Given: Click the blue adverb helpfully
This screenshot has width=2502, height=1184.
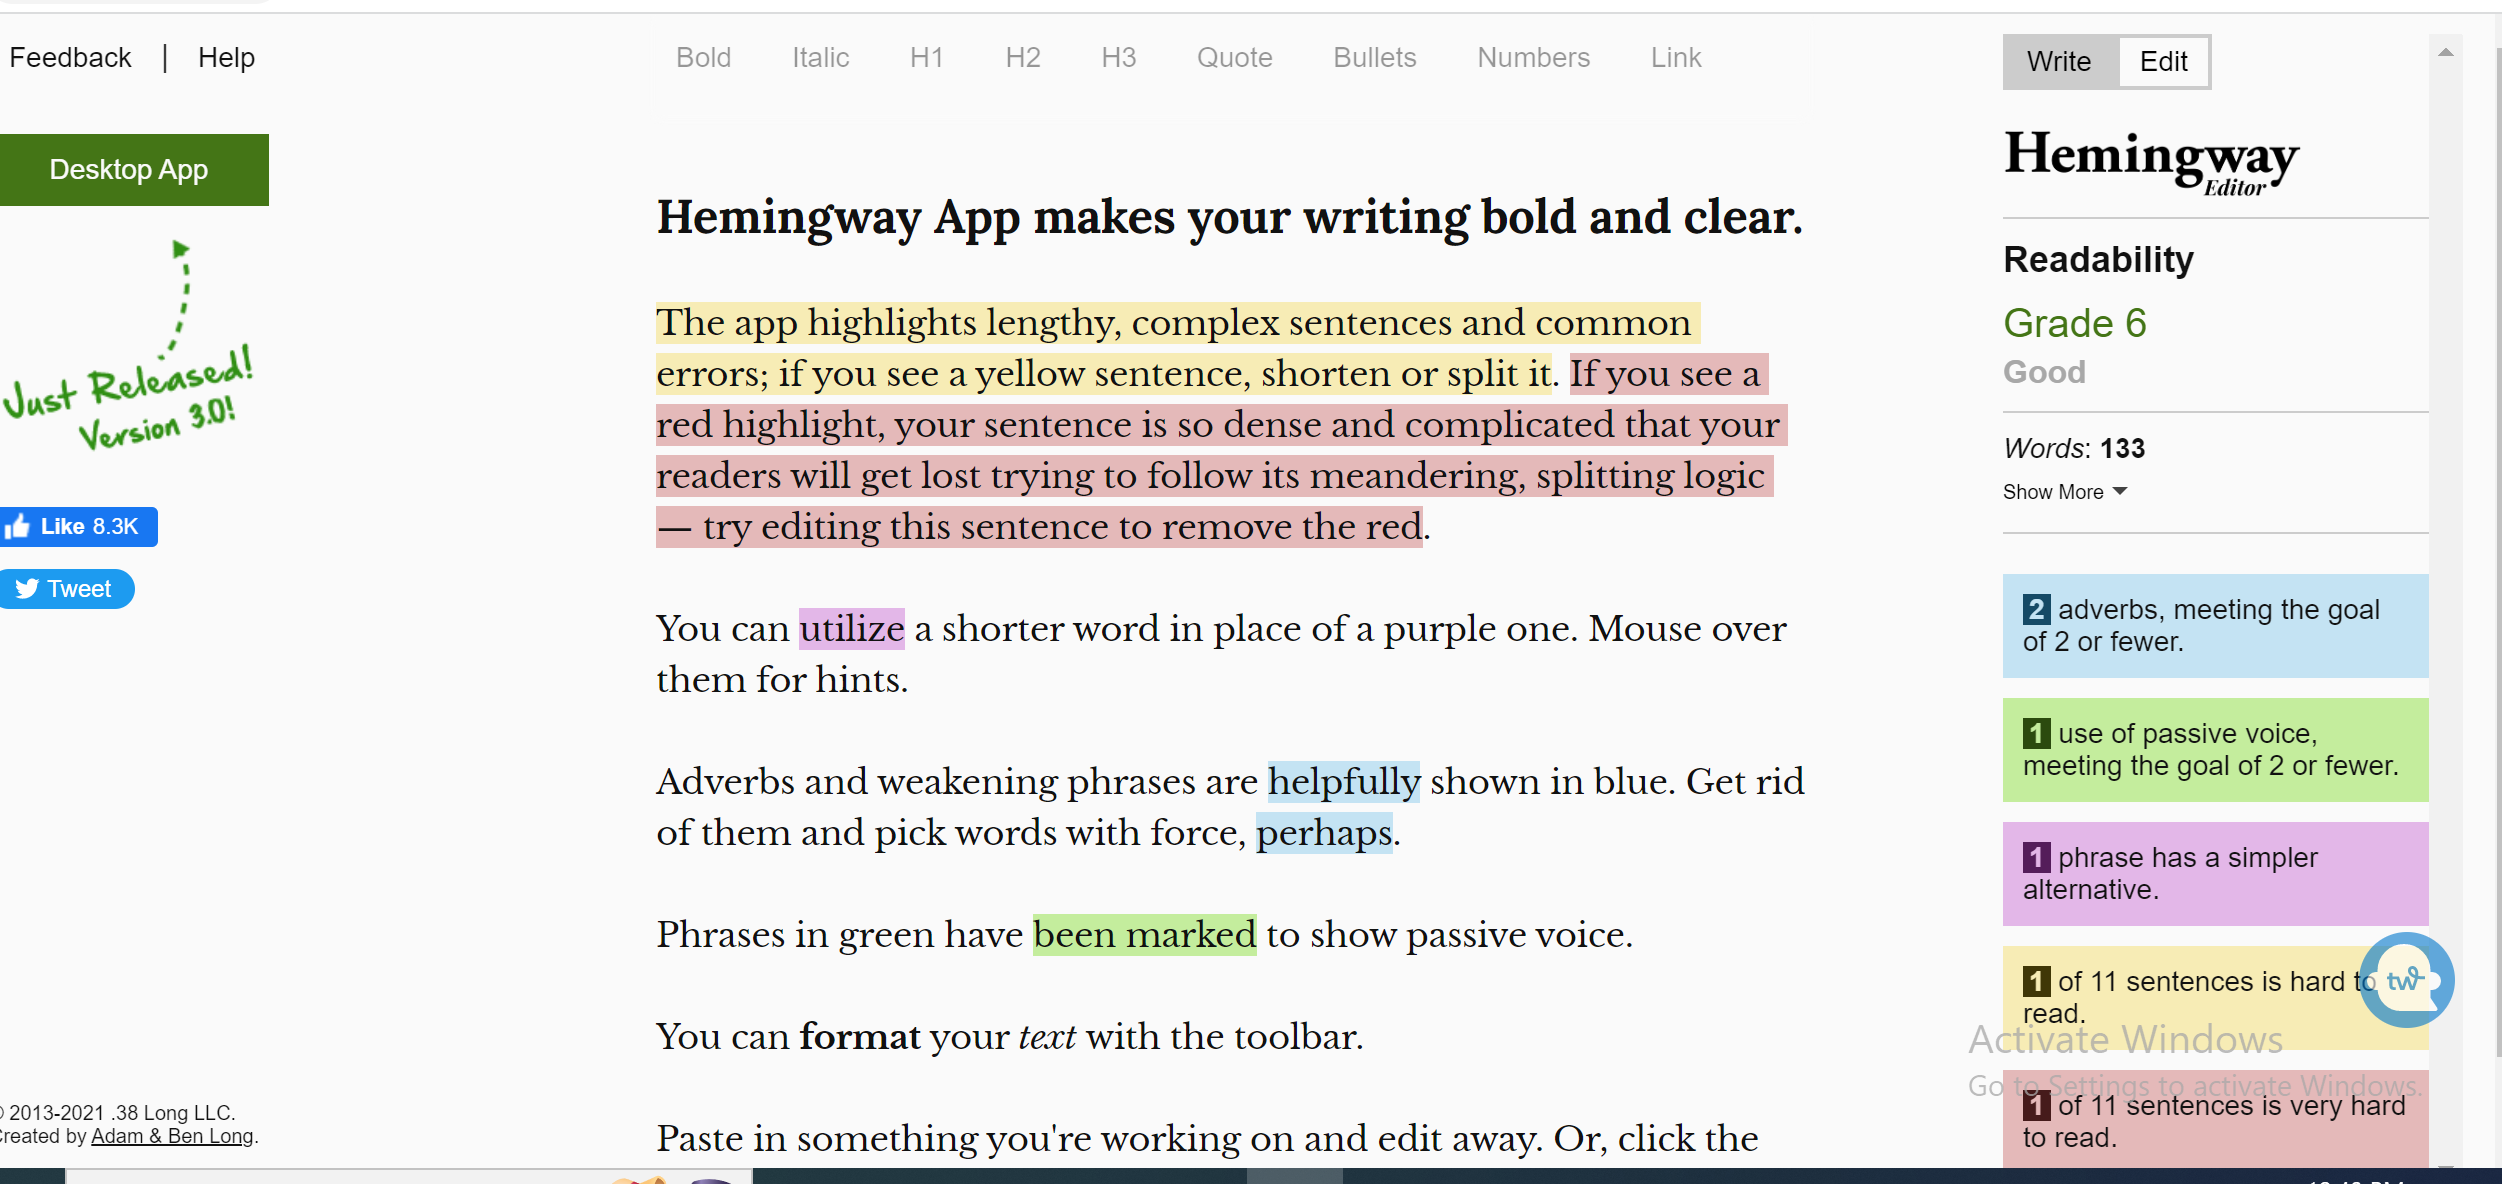Looking at the screenshot, I should [1344, 782].
